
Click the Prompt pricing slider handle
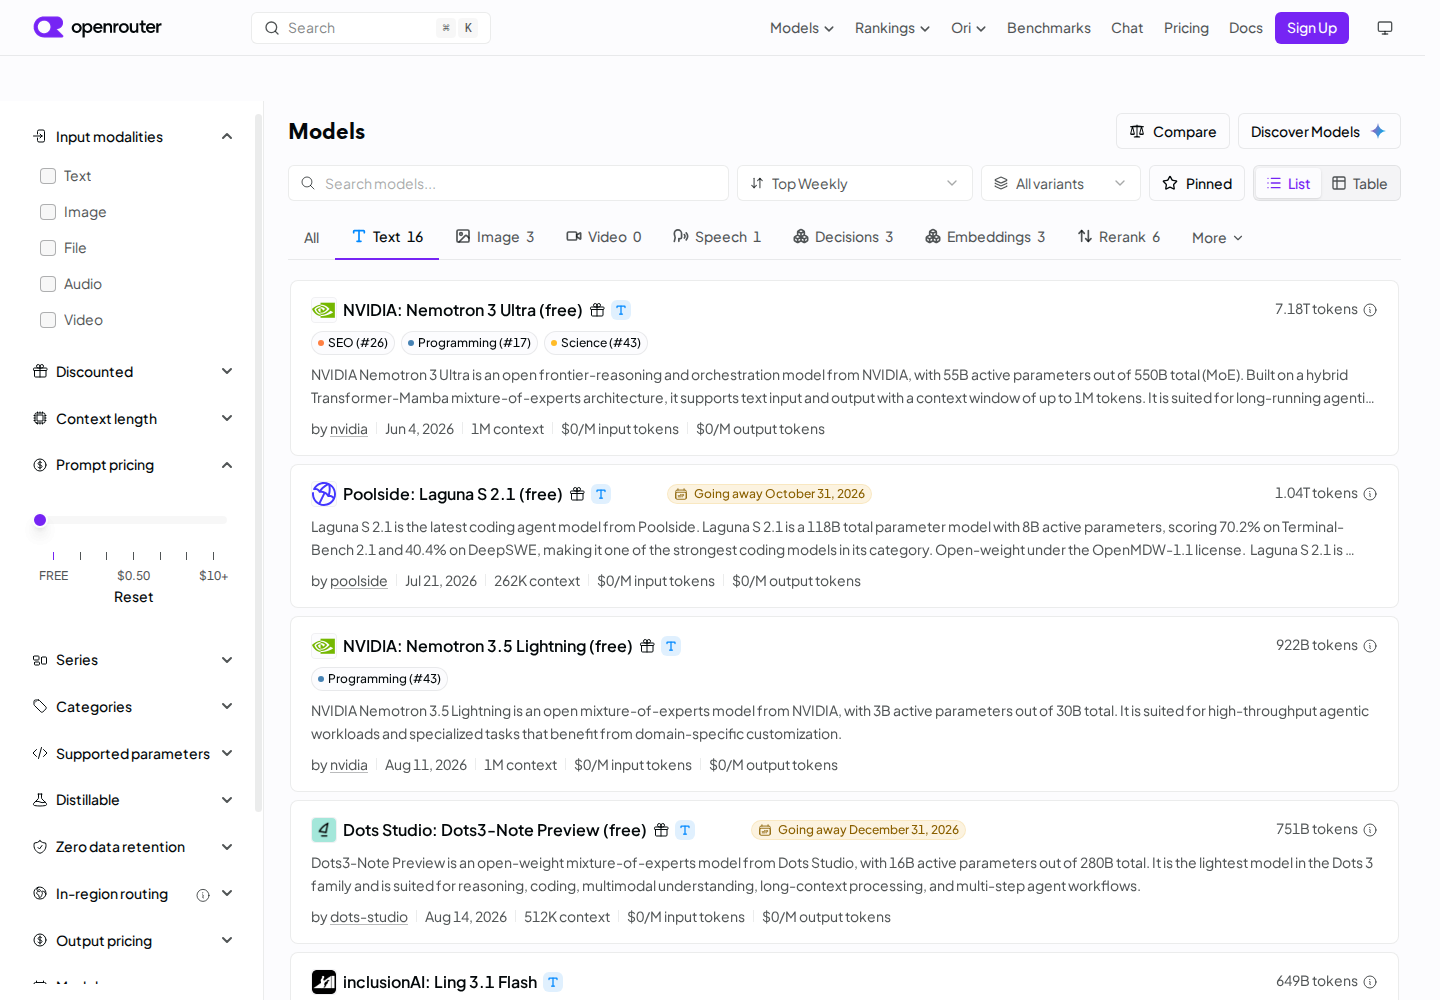40,520
